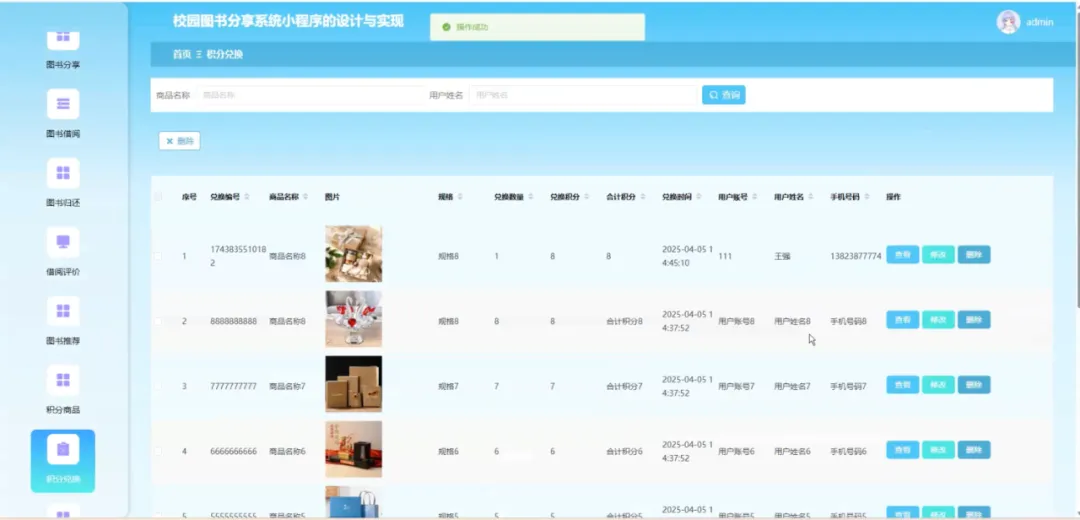Open the 图书推荐 sidebar icon
The height and width of the screenshot is (520, 1080).
(63, 311)
